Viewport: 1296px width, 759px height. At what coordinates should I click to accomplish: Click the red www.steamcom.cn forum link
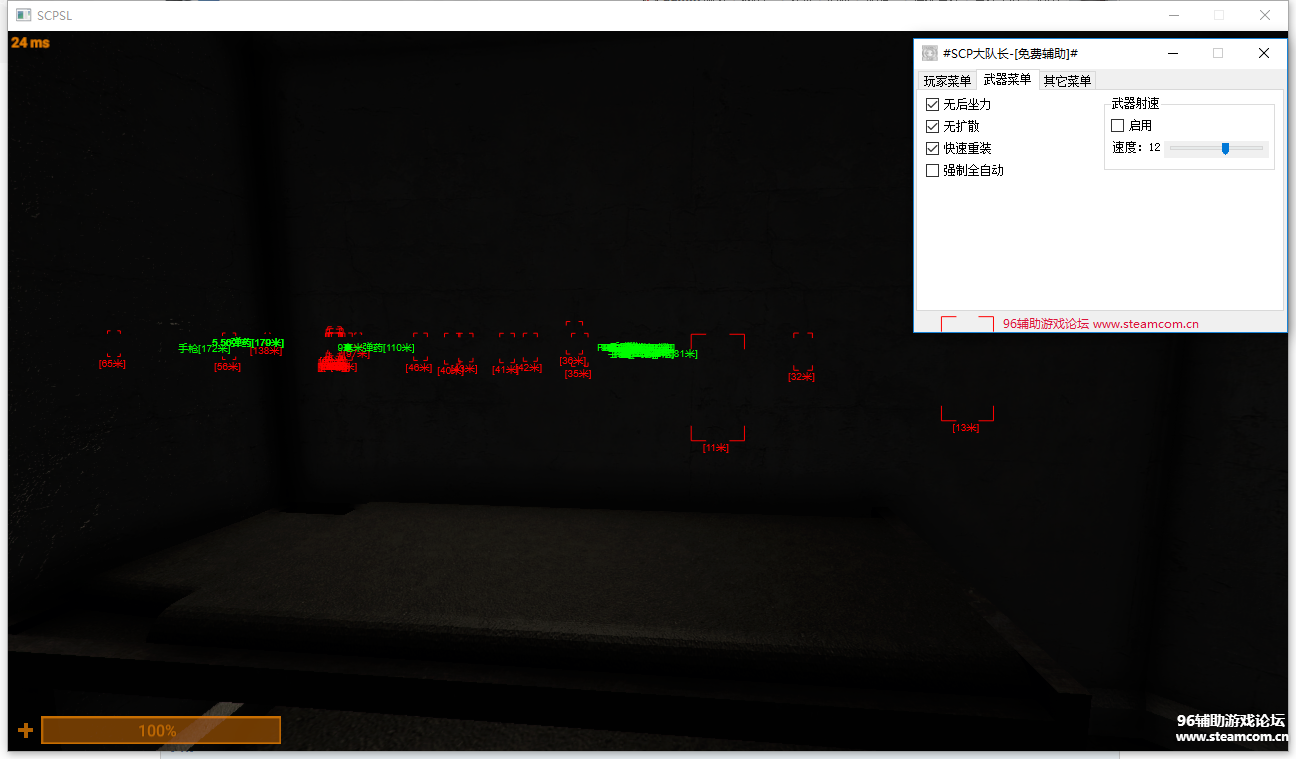[x=1145, y=324]
